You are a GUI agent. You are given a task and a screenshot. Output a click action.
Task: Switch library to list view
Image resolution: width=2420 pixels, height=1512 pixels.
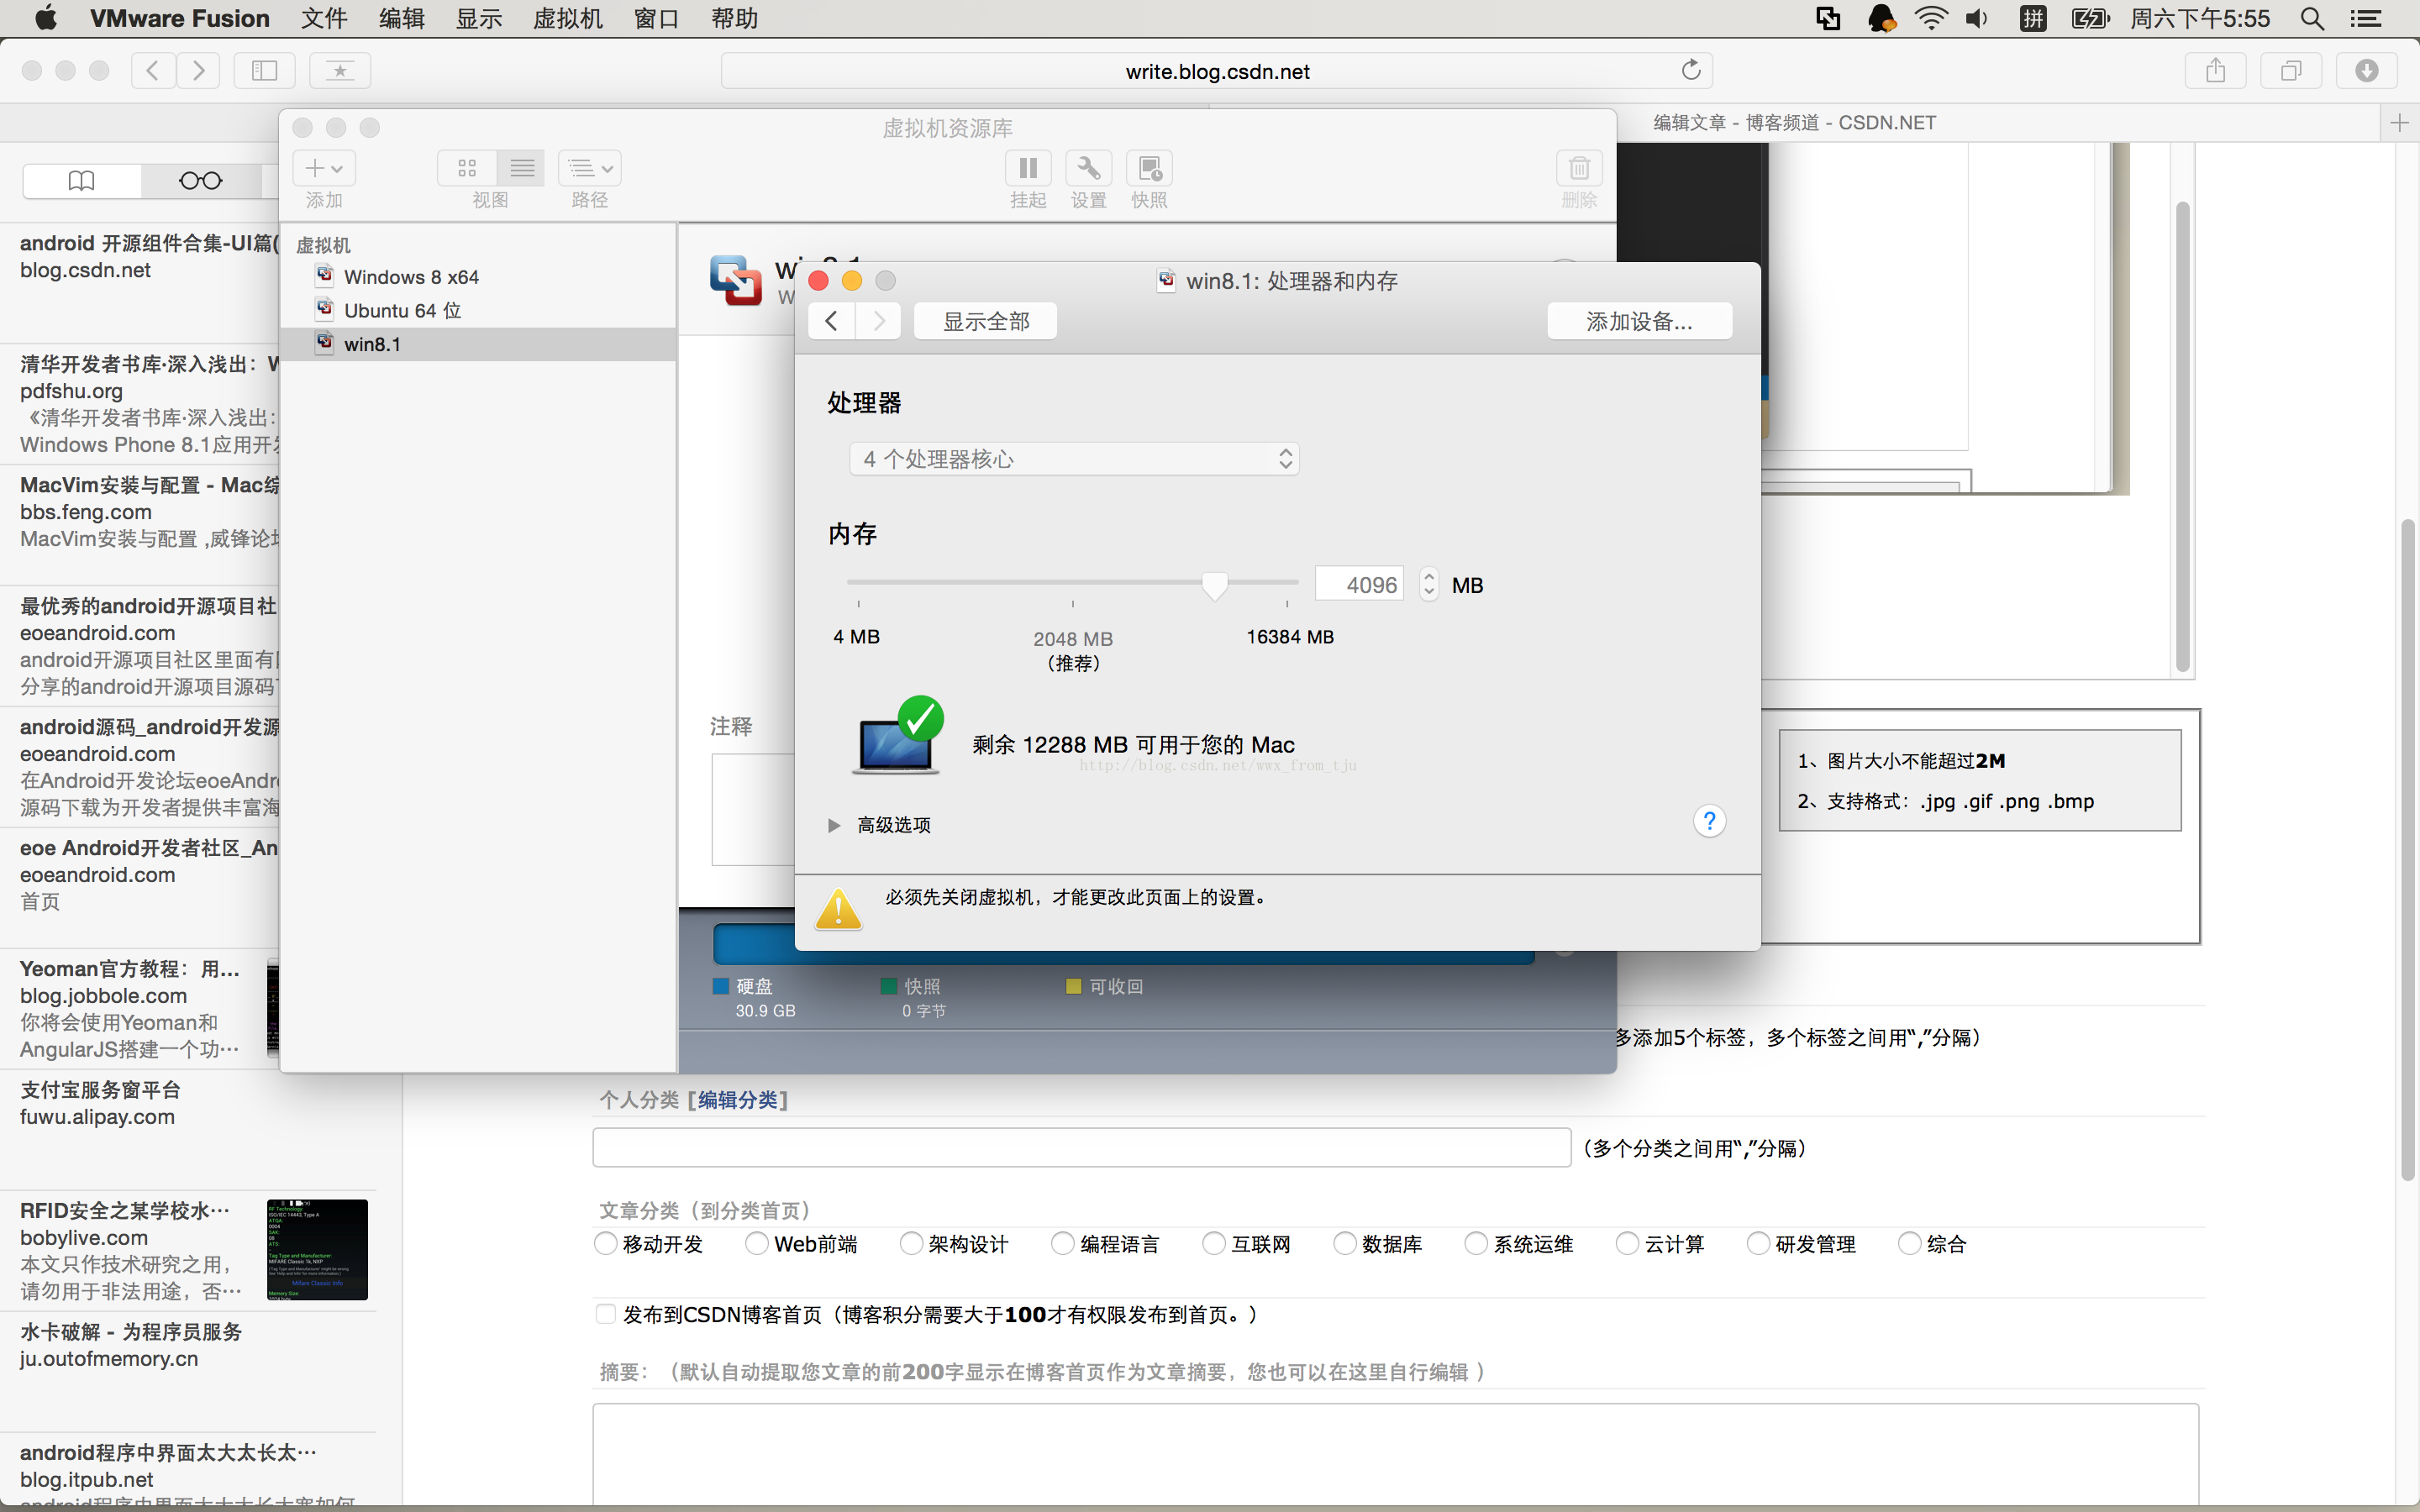coord(522,168)
